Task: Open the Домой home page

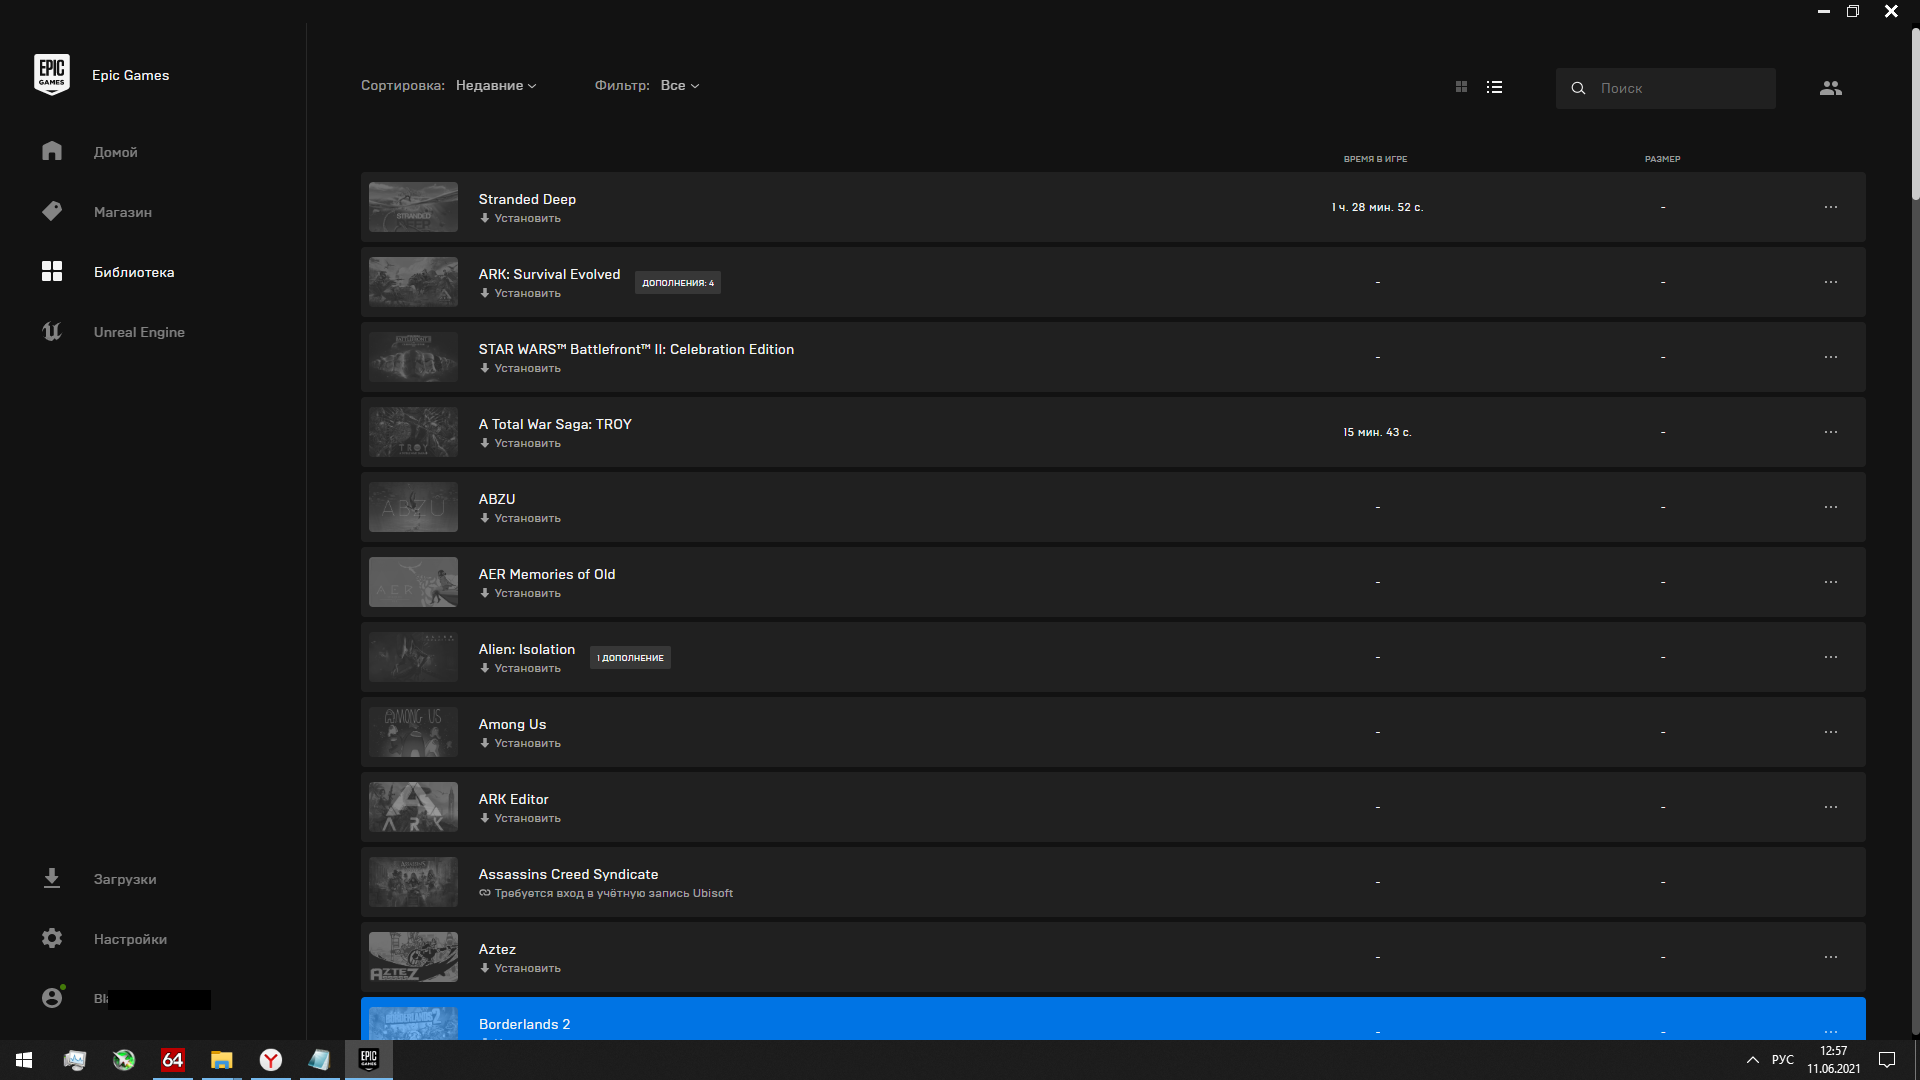Action: click(115, 152)
